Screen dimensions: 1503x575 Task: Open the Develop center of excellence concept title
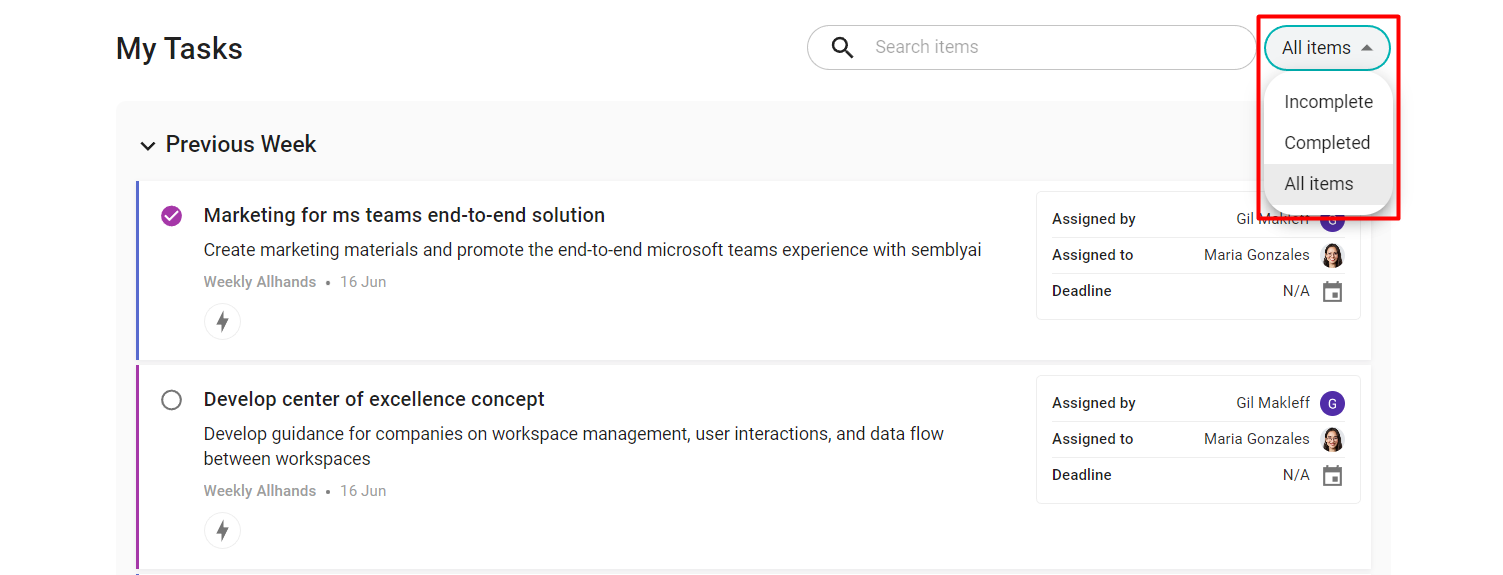pyautogui.click(x=374, y=399)
